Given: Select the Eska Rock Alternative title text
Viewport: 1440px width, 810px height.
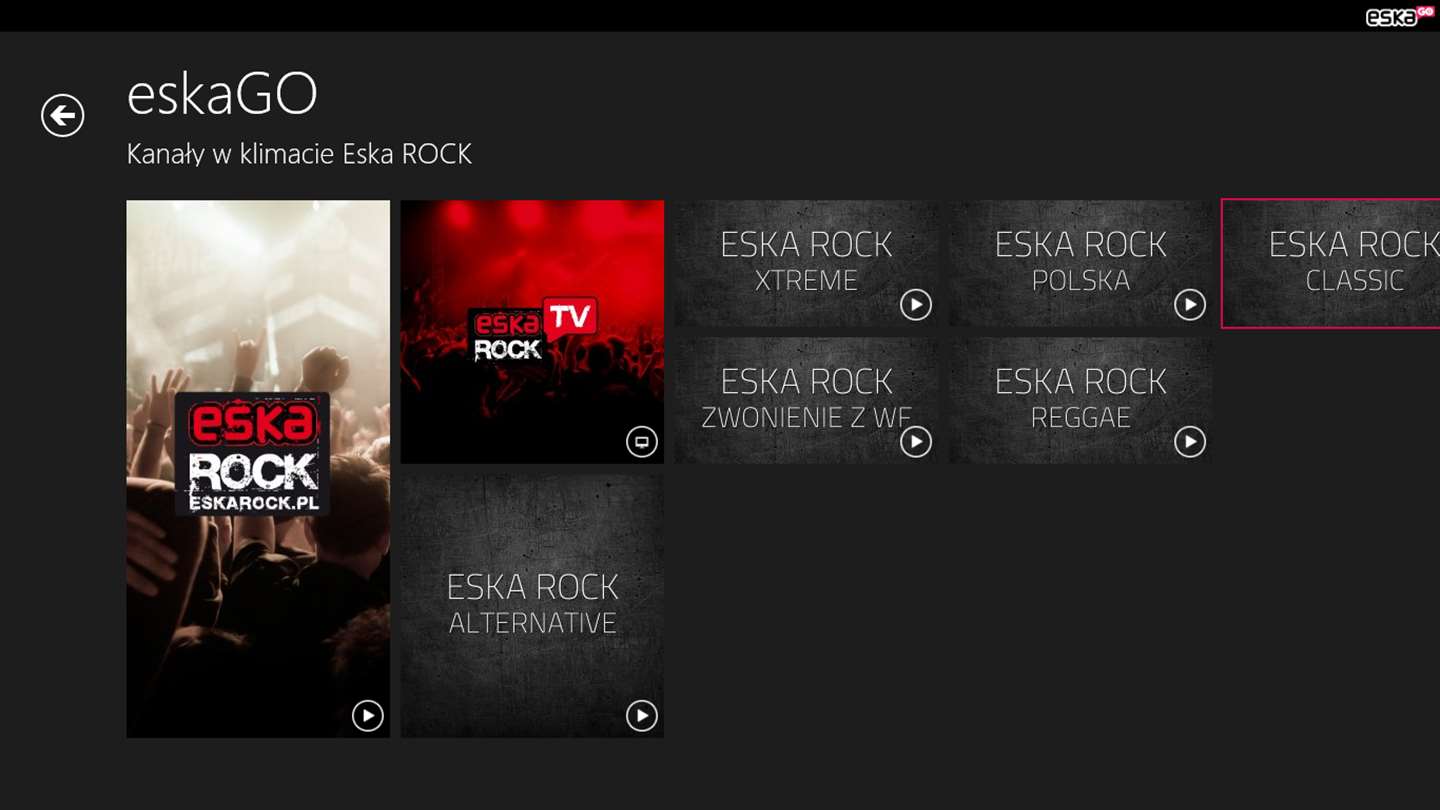Looking at the screenshot, I should pyautogui.click(x=532, y=604).
